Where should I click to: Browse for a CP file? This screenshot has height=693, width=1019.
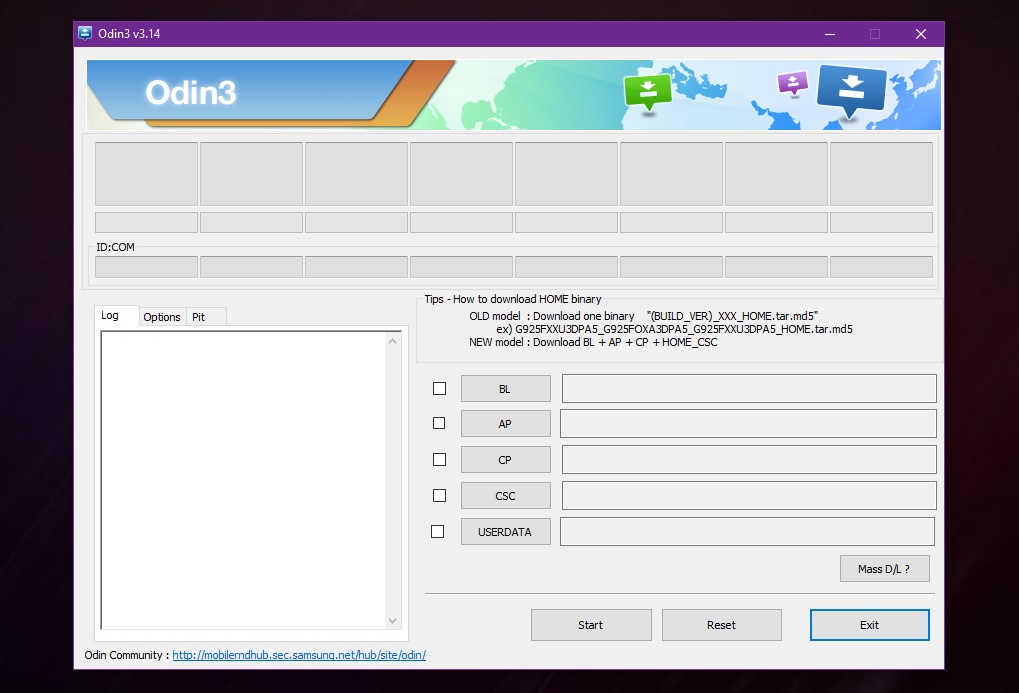(x=506, y=460)
